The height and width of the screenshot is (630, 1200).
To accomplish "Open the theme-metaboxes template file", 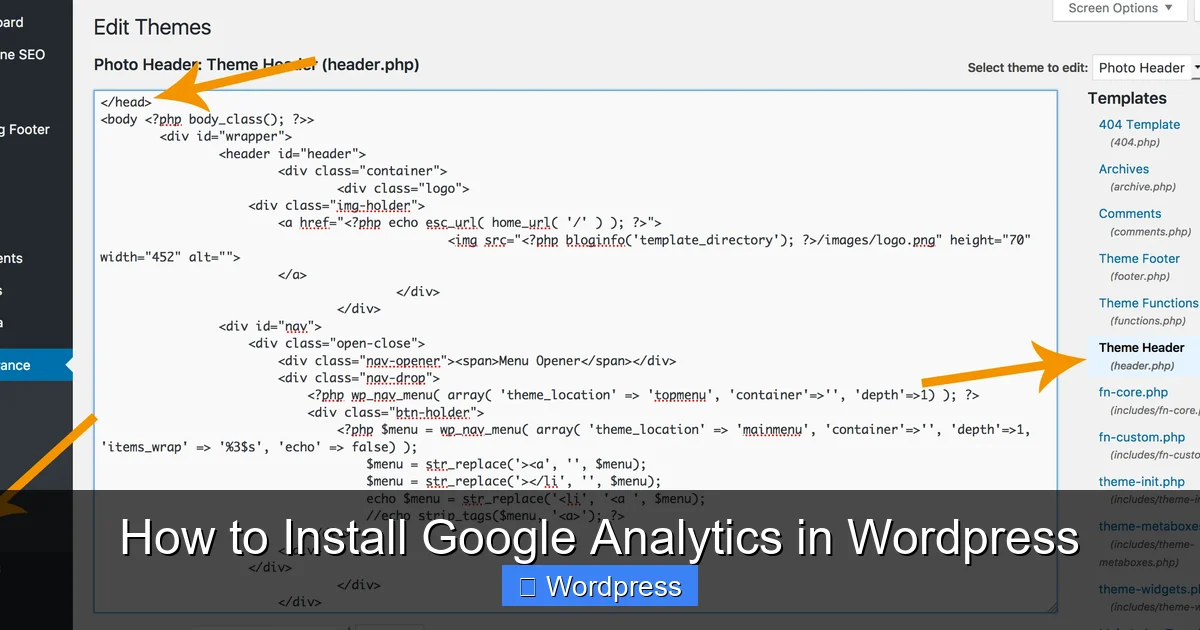I will (1147, 525).
